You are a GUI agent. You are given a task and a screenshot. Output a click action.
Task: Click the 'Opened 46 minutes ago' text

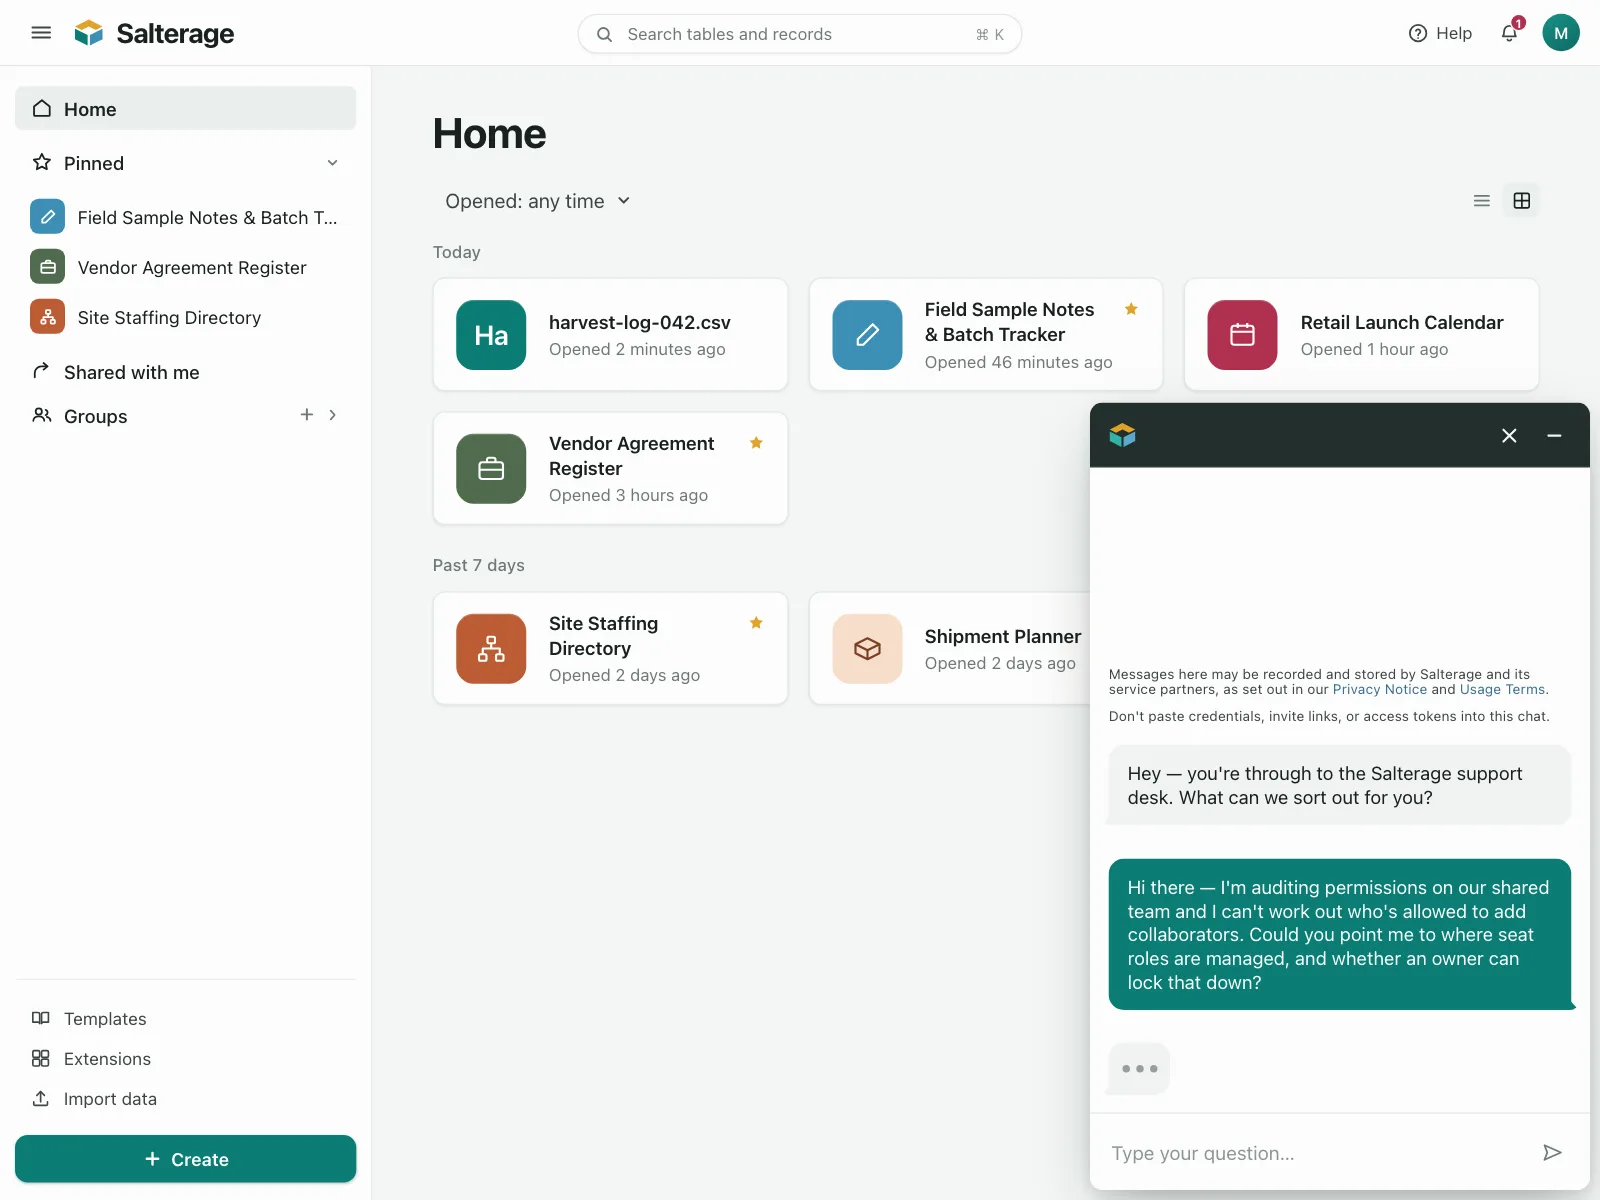click(1018, 362)
